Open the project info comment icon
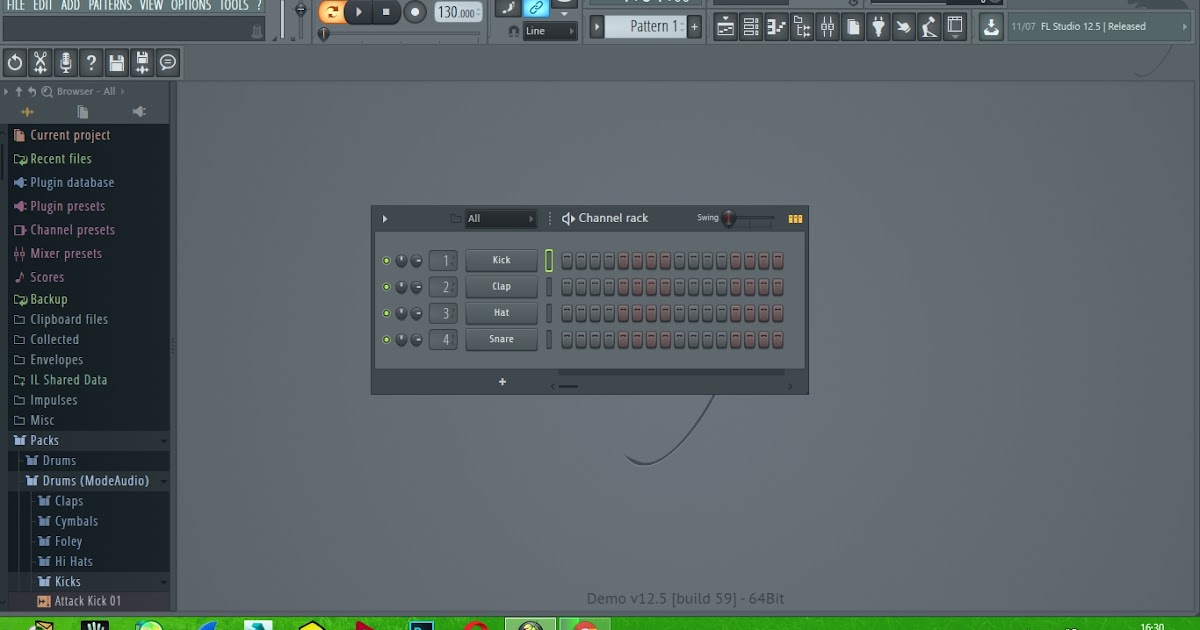 (x=168, y=63)
